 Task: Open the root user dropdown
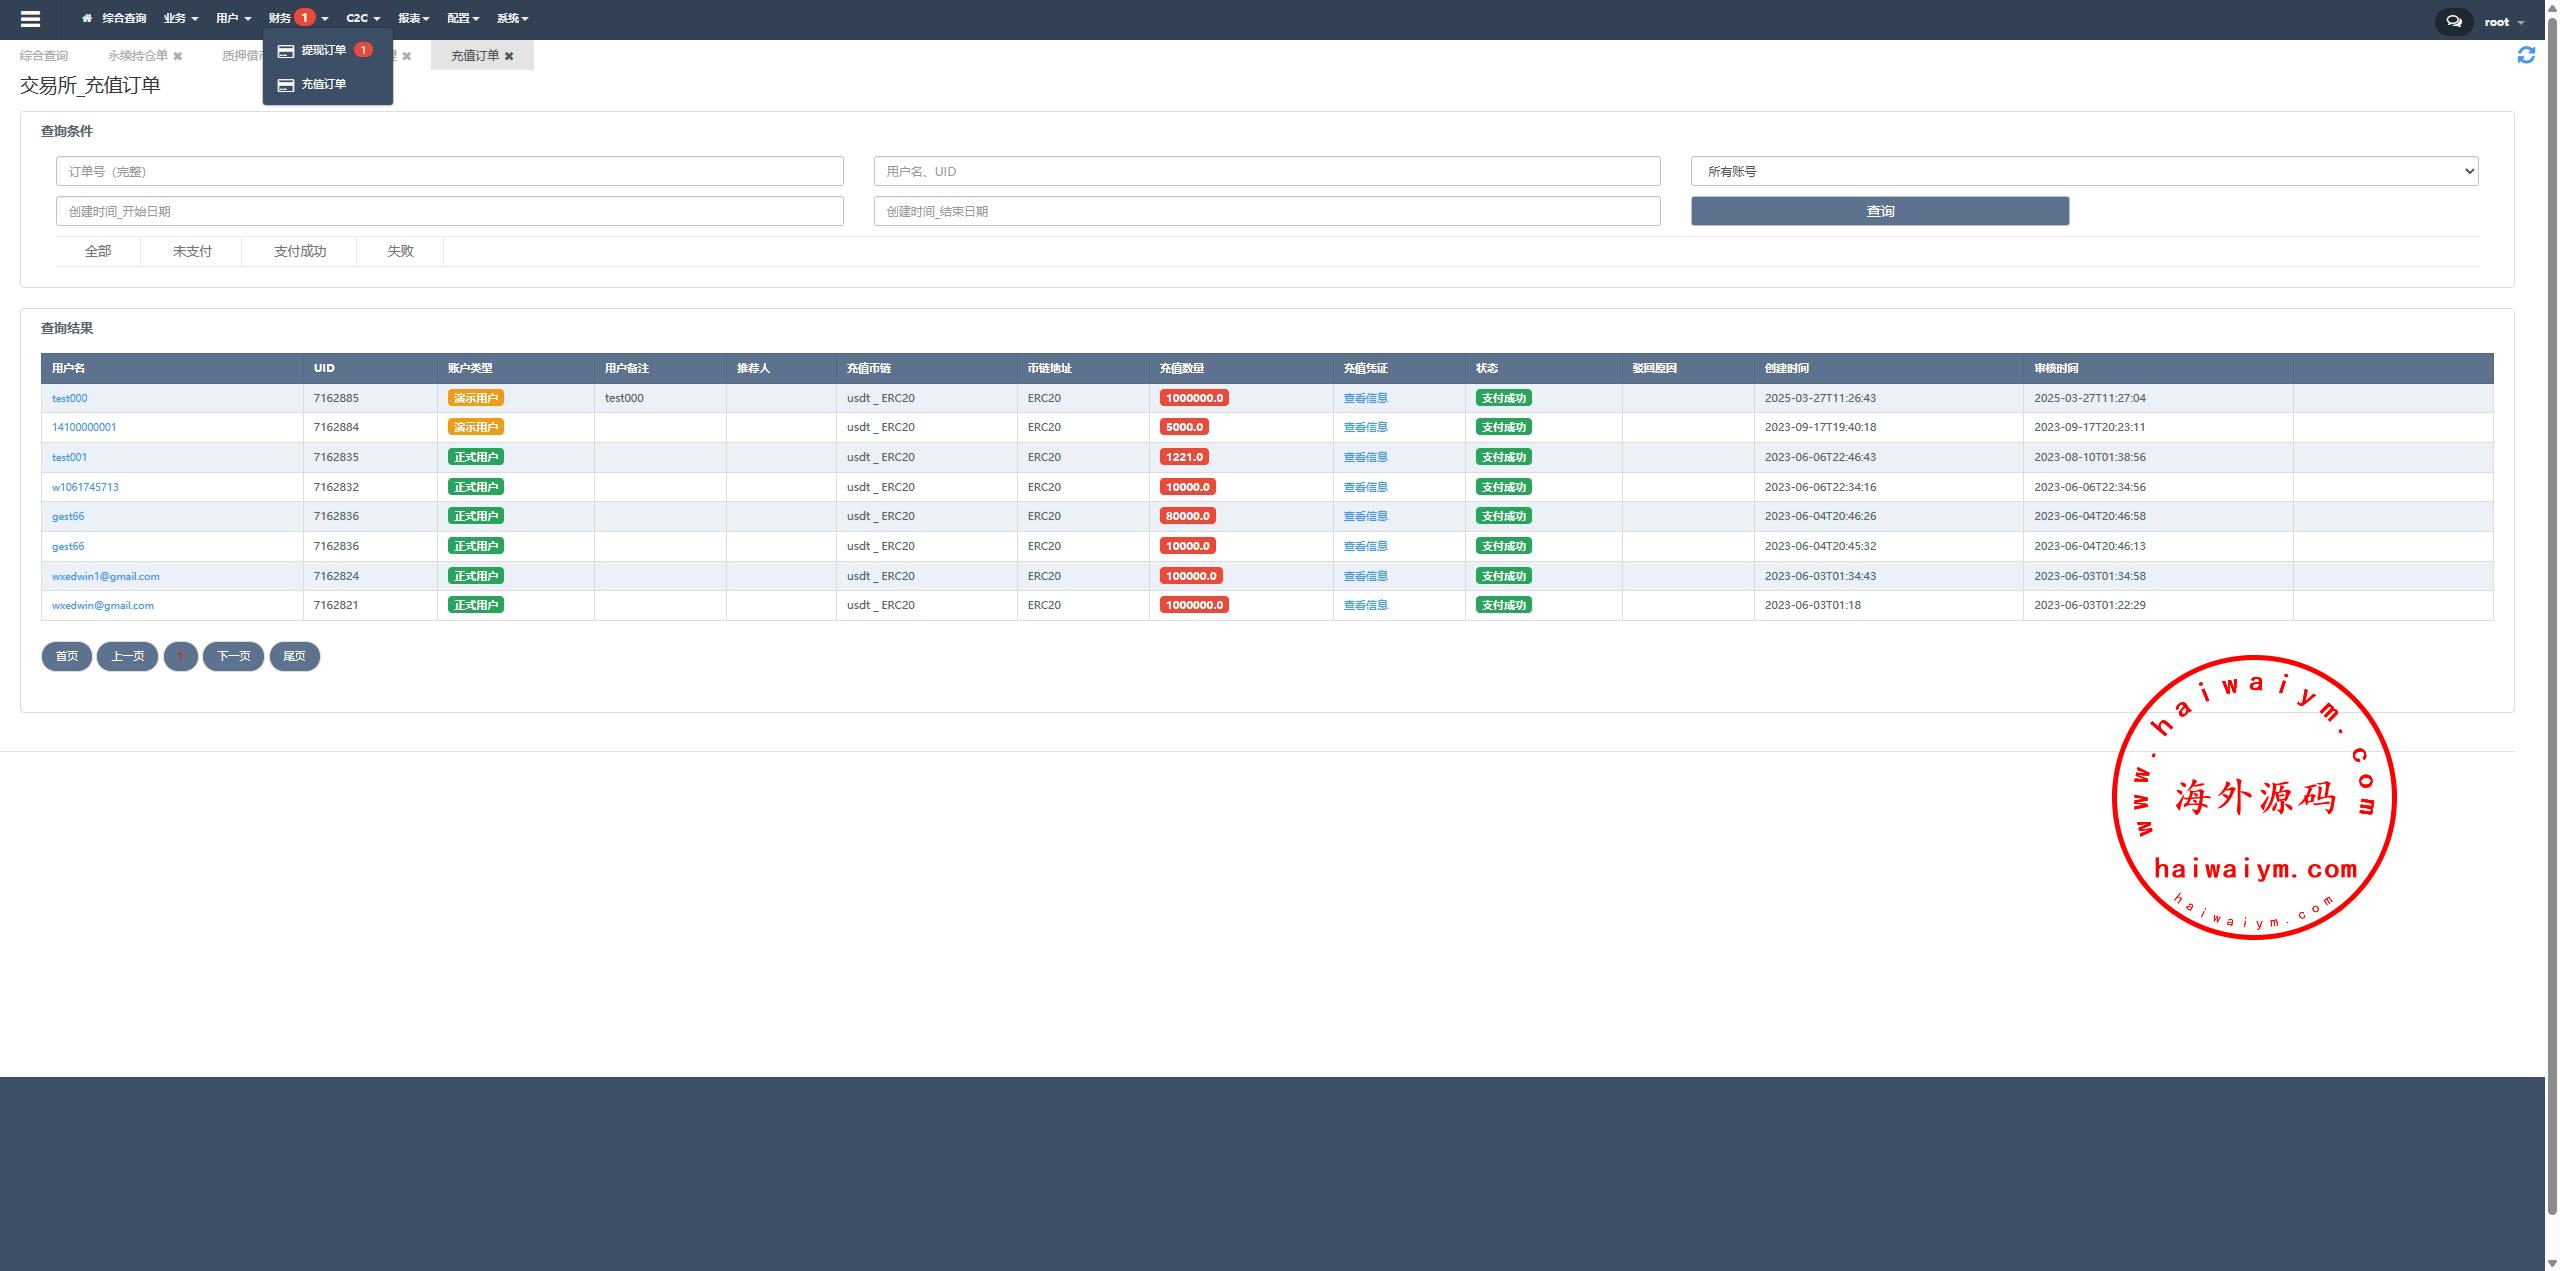coord(2503,22)
